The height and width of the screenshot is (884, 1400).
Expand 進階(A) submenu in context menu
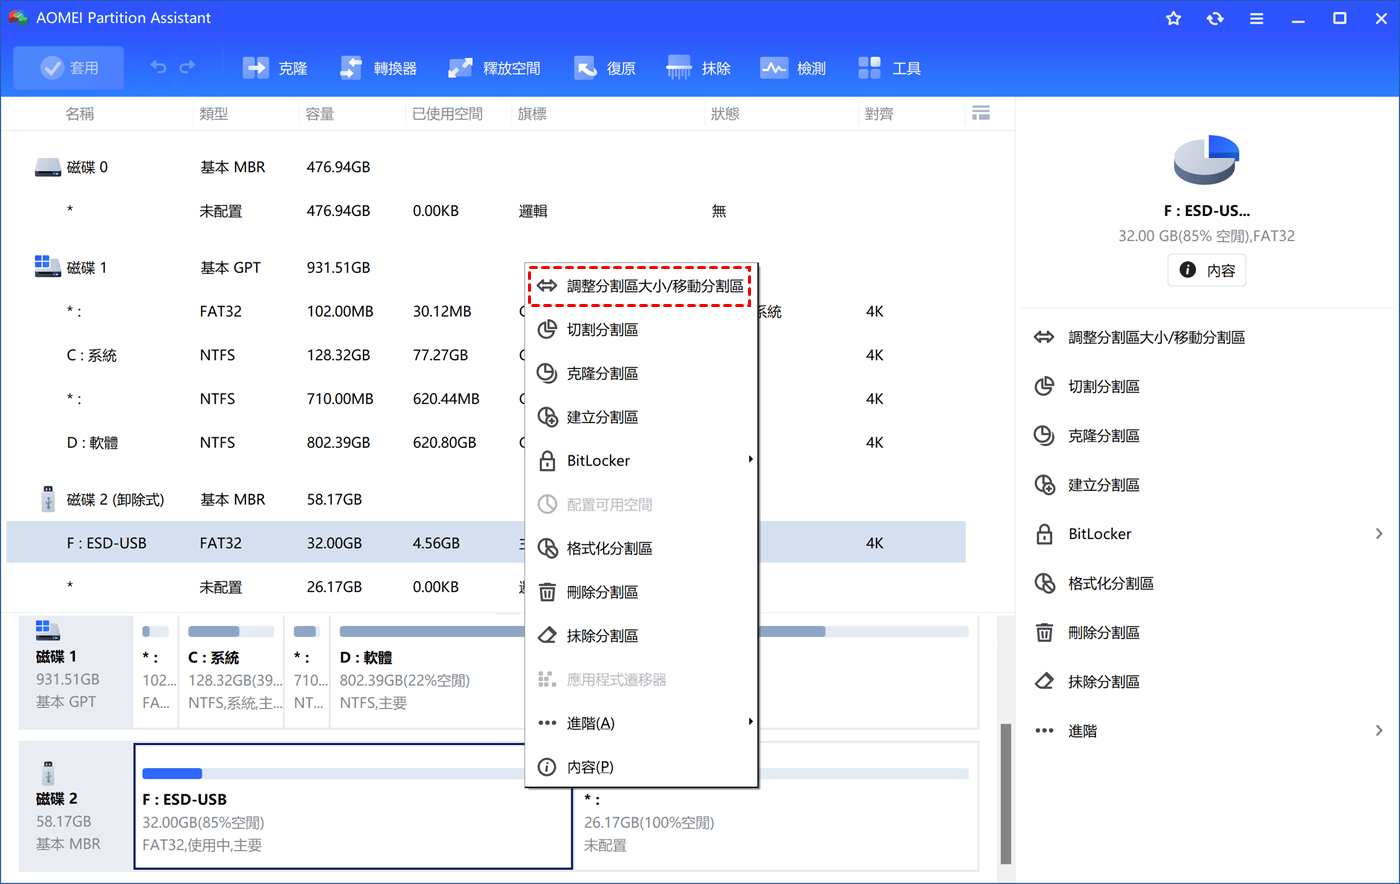[x=640, y=723]
